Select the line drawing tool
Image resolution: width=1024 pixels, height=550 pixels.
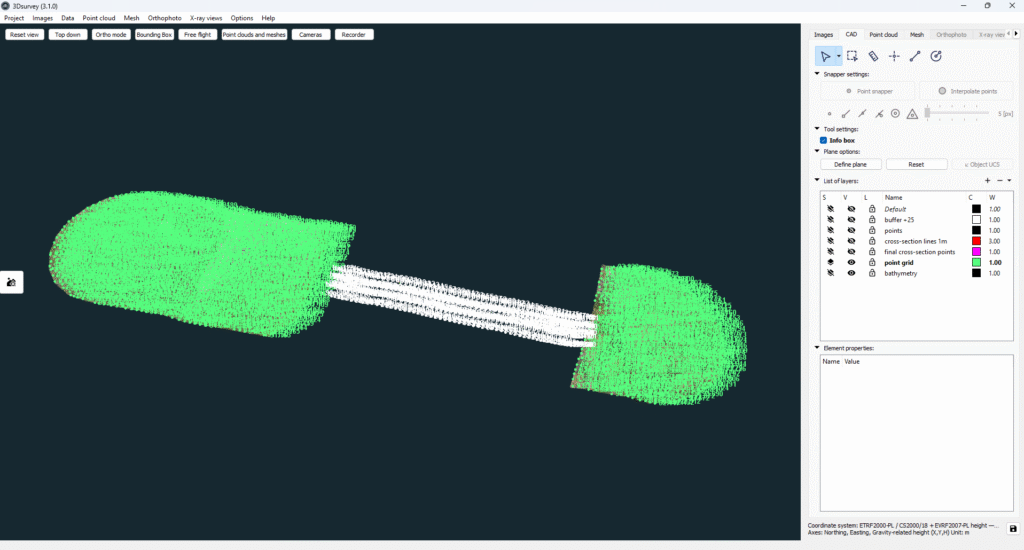click(915, 56)
